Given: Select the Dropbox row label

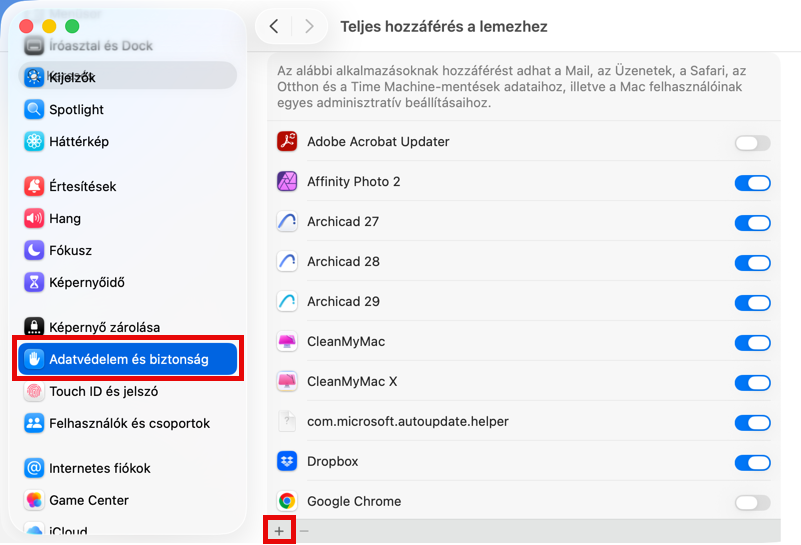Looking at the screenshot, I should [333, 461].
